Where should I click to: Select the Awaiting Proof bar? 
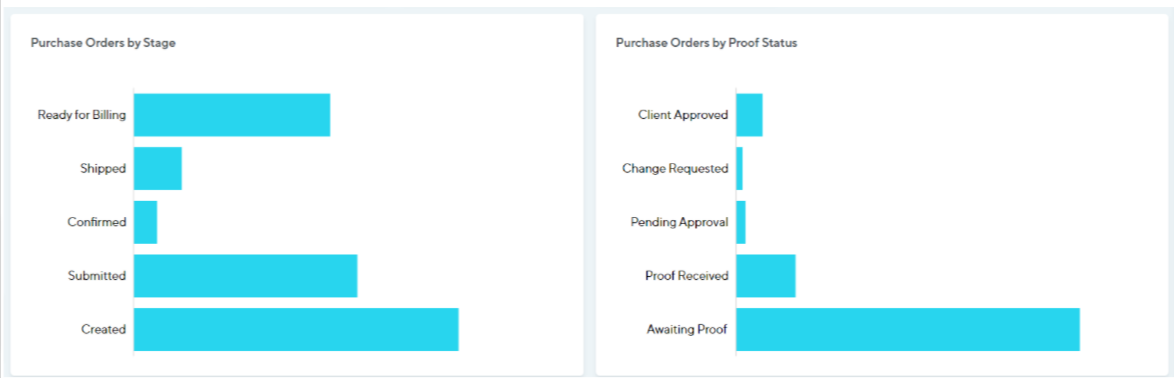pyautogui.click(x=908, y=329)
